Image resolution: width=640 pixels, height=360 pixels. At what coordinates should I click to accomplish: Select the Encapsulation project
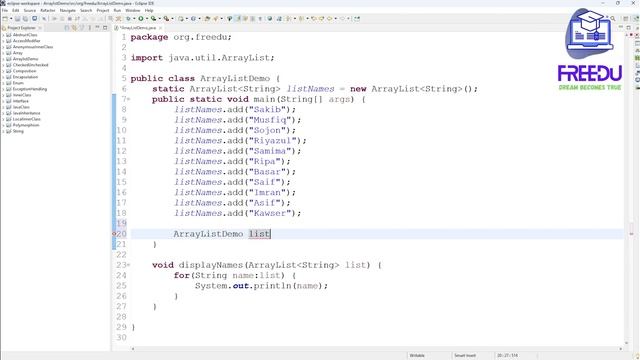point(25,77)
